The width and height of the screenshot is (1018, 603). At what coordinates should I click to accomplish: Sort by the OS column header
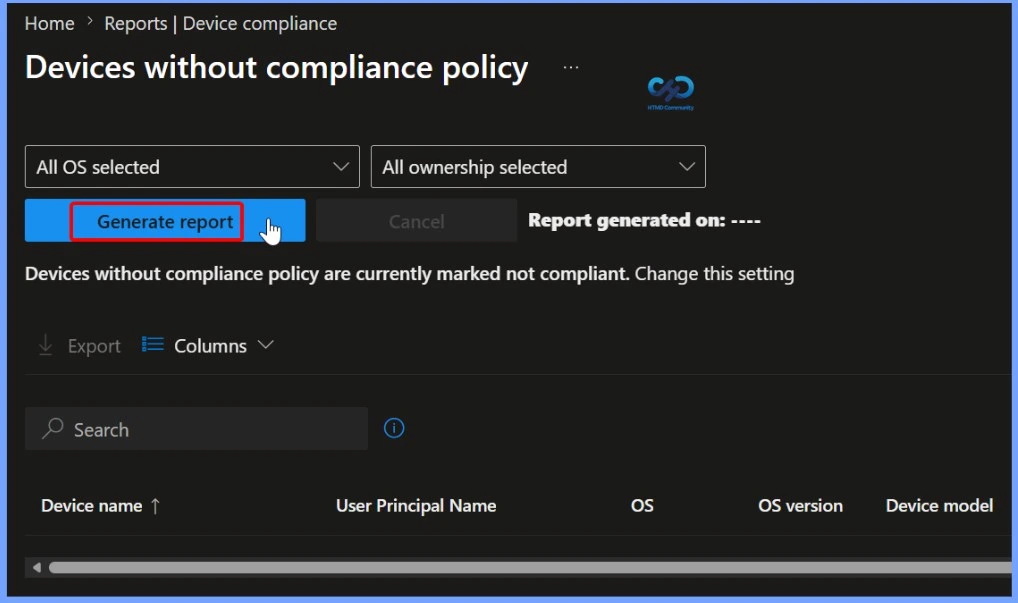click(x=642, y=506)
